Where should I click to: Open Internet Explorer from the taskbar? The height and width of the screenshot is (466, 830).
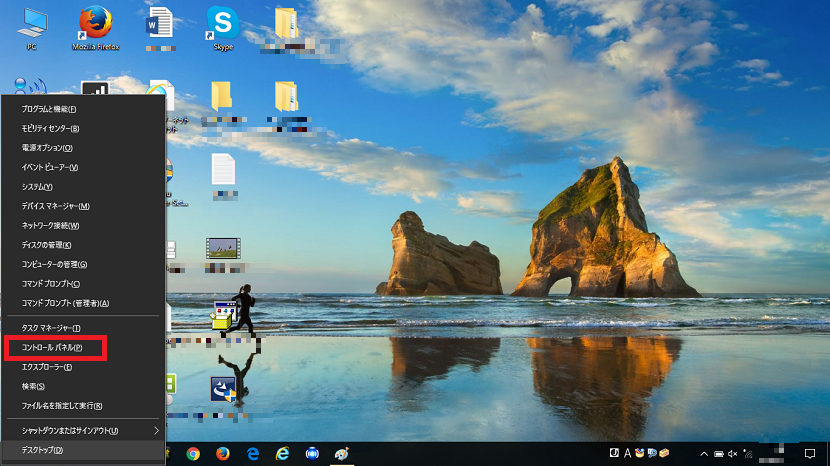click(283, 454)
